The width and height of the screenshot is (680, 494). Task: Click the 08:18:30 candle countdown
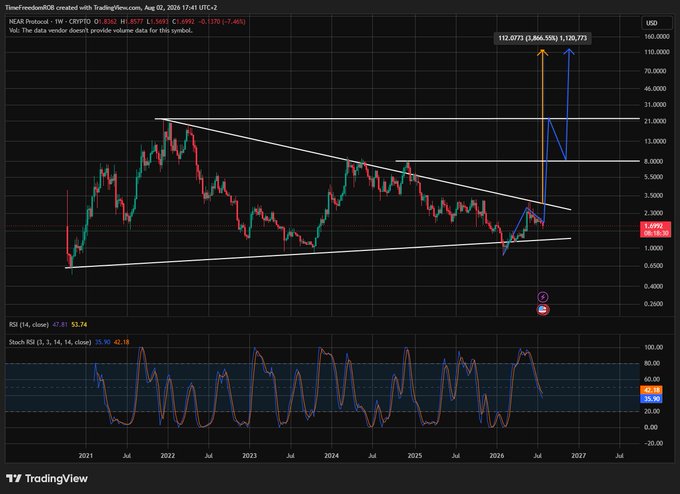[x=655, y=233]
